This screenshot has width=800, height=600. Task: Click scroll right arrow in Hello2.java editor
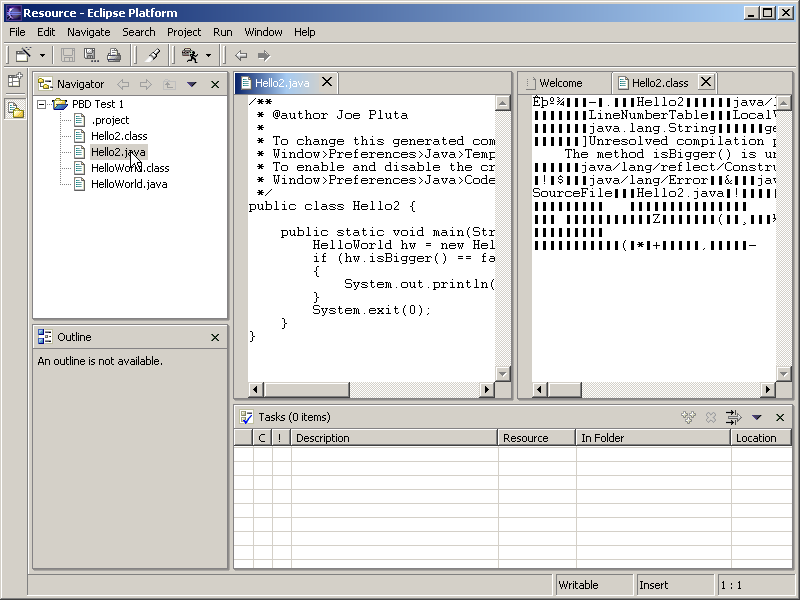487,390
